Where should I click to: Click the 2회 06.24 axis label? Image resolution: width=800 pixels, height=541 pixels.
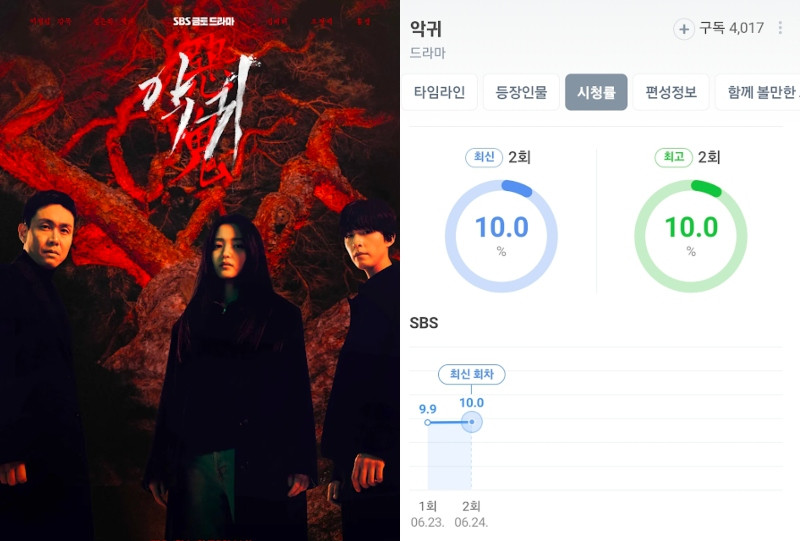pos(471,514)
